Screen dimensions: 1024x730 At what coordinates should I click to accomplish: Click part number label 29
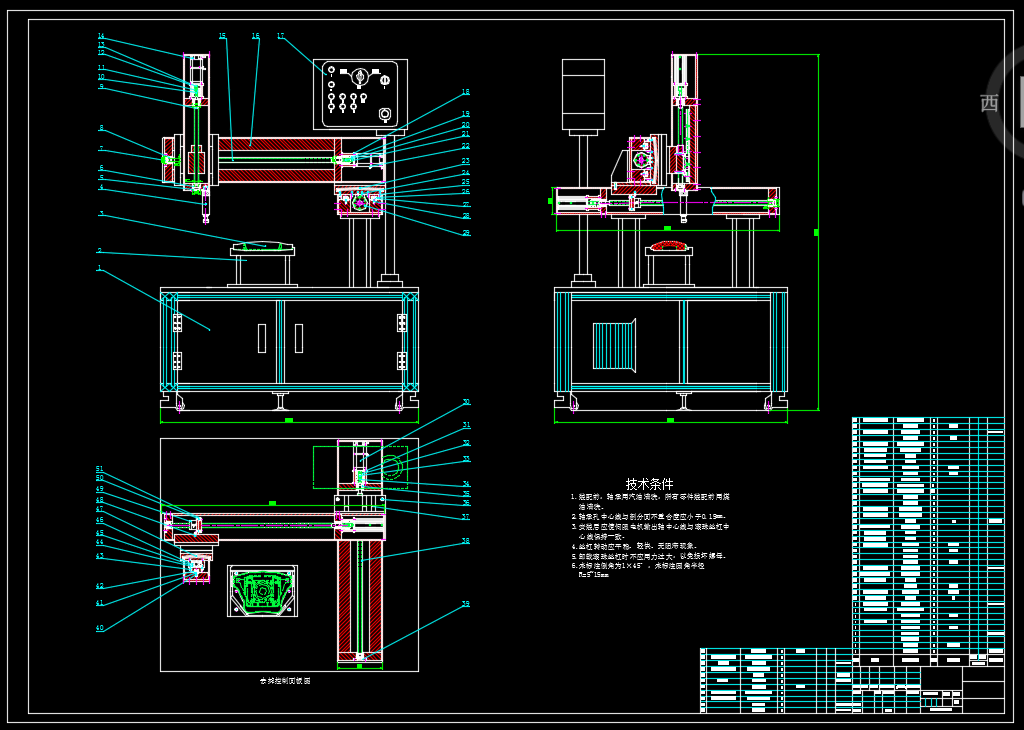(x=466, y=232)
